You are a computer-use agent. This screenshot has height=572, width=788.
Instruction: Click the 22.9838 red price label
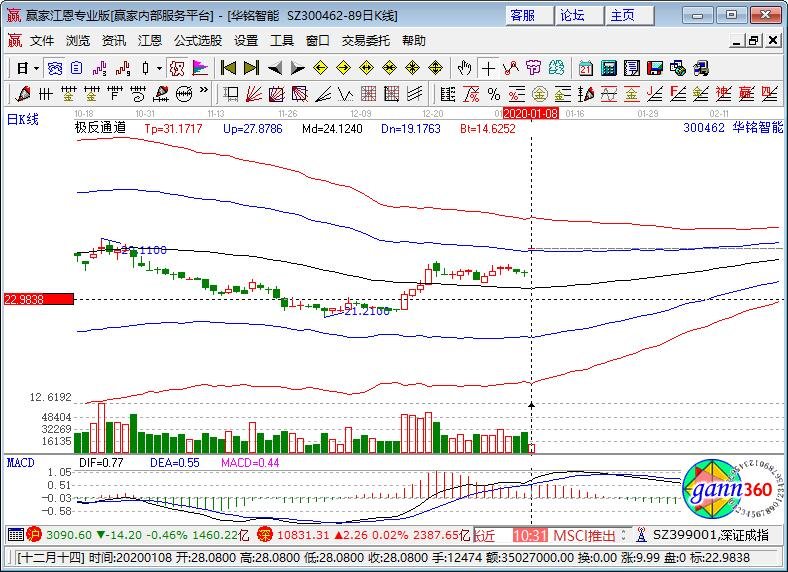coord(39,300)
